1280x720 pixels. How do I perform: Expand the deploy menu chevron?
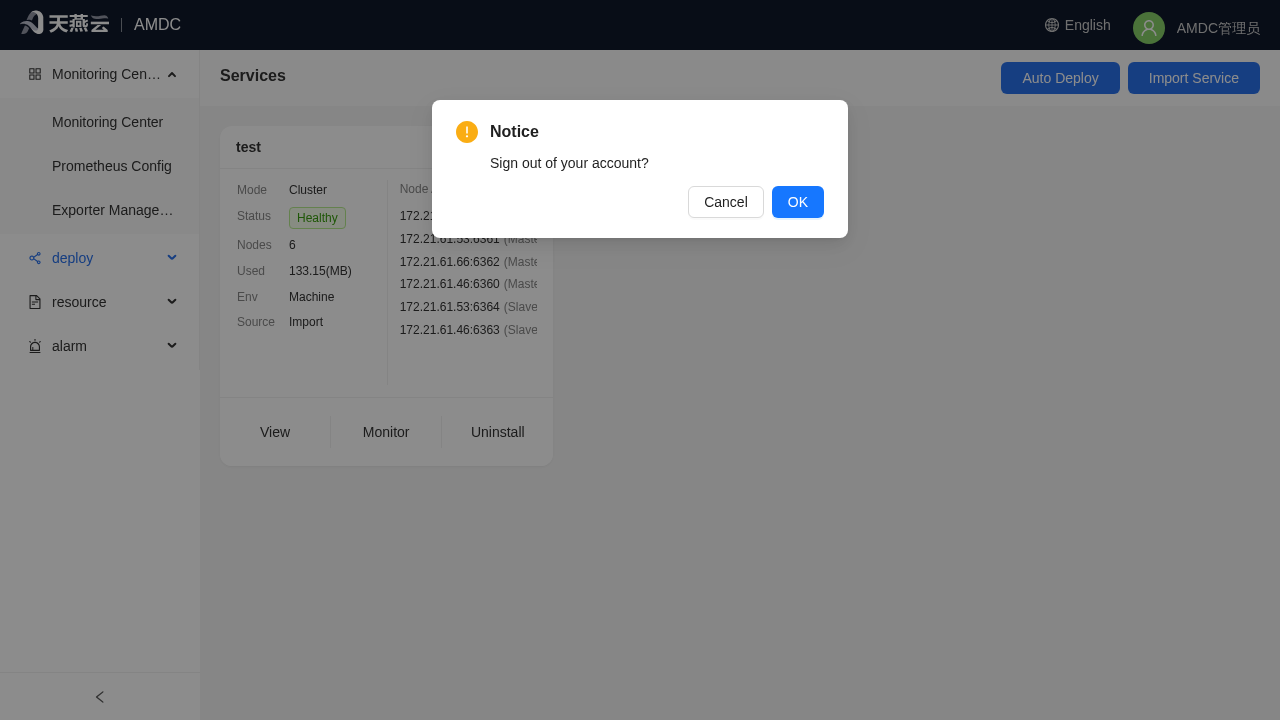point(172,258)
